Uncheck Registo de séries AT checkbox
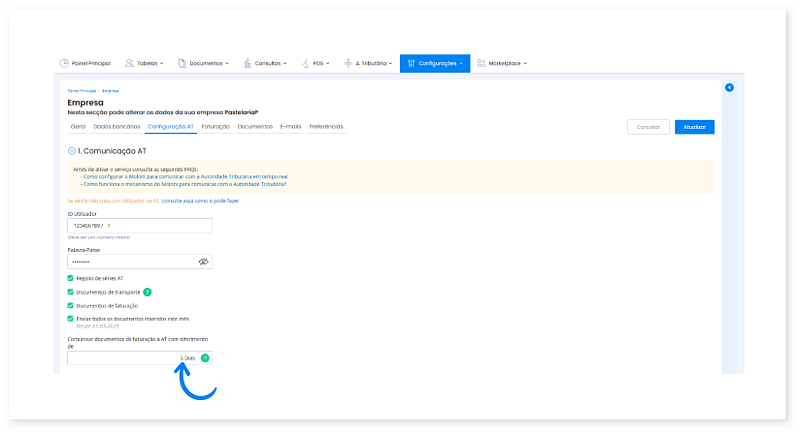The image size is (800, 434). (x=70, y=278)
